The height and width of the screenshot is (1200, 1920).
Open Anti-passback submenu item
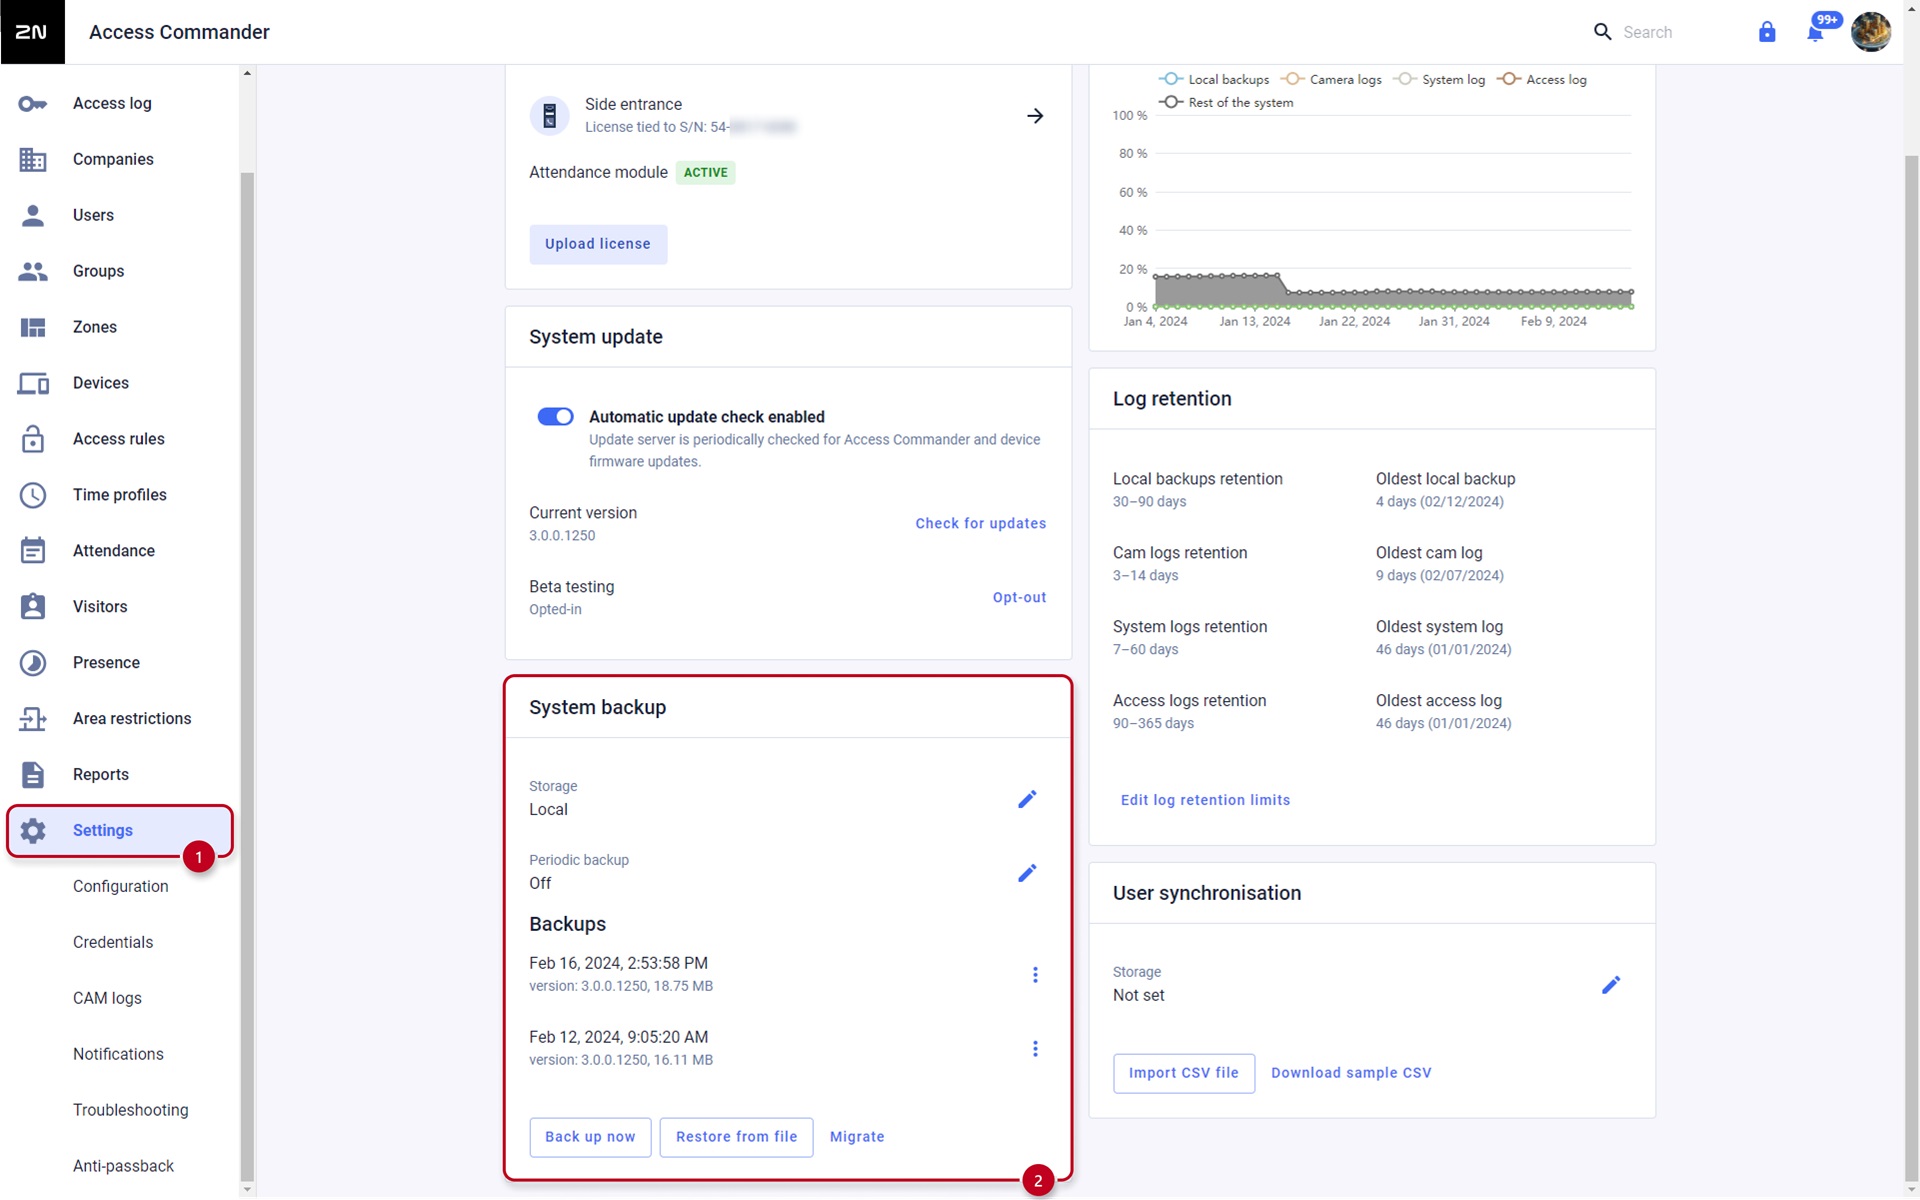(123, 1167)
